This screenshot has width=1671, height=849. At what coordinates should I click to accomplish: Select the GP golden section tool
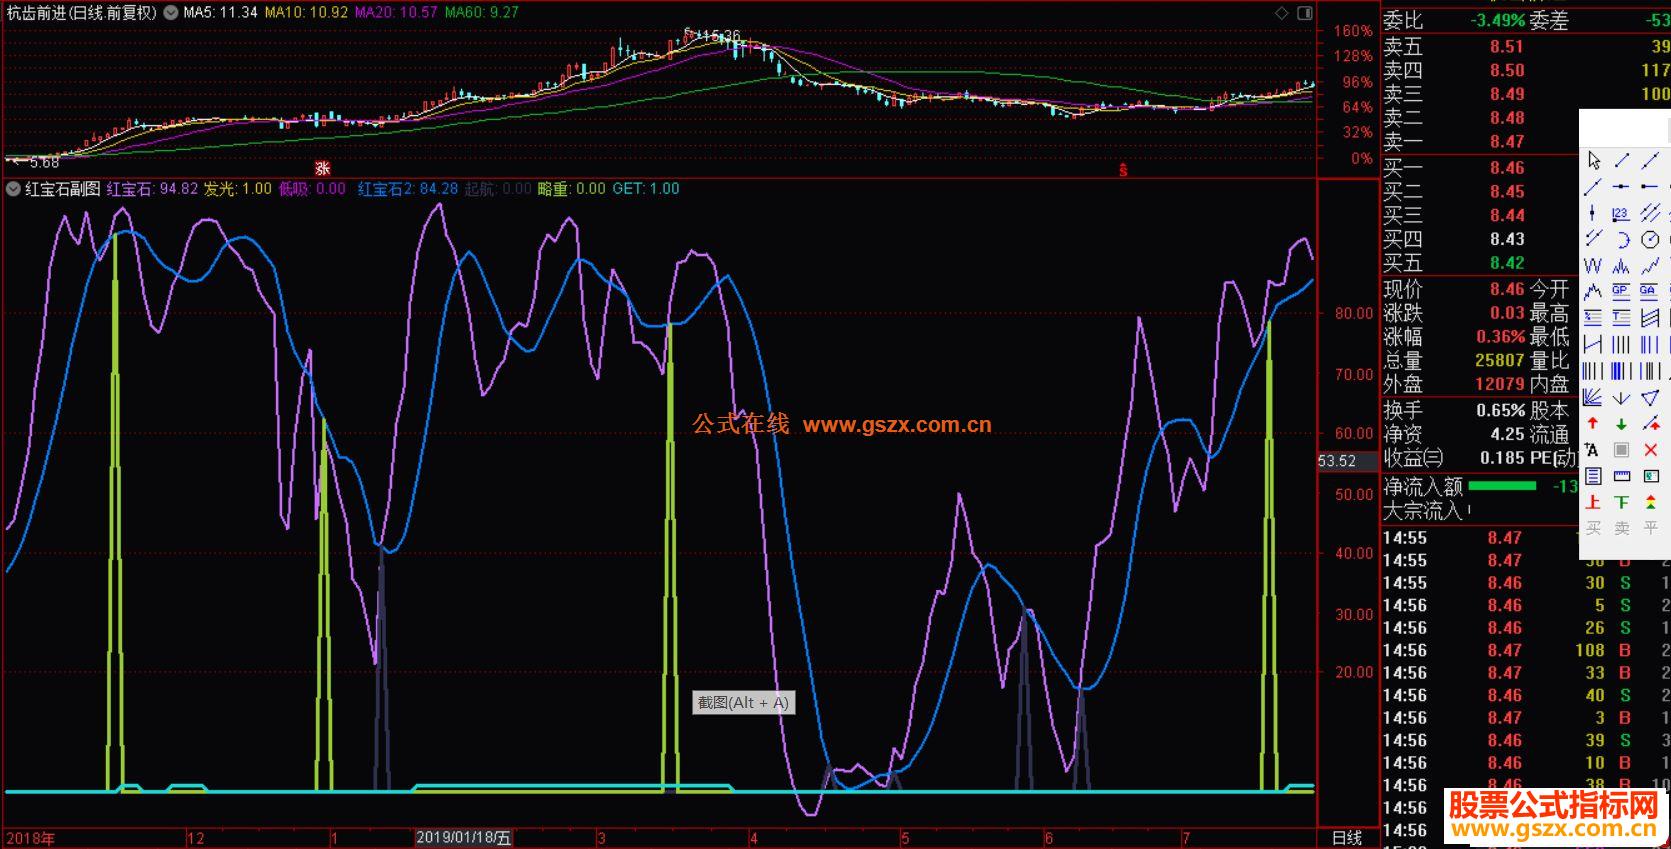pyautogui.click(x=1621, y=291)
